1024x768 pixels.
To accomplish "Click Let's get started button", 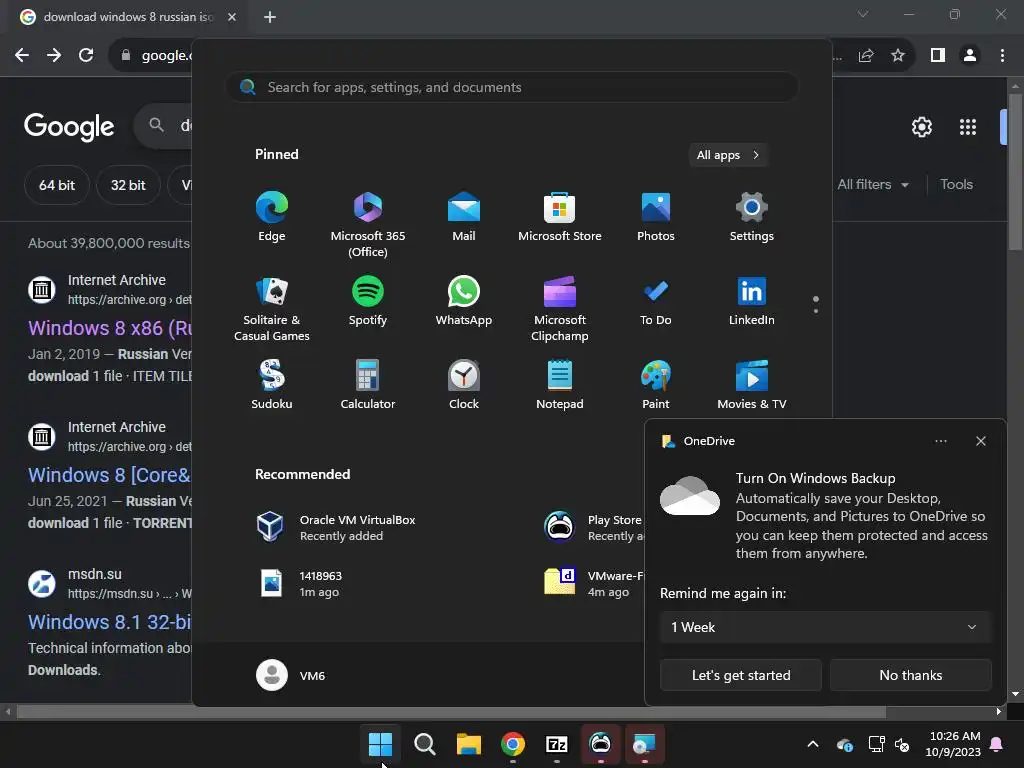I will pyautogui.click(x=741, y=675).
